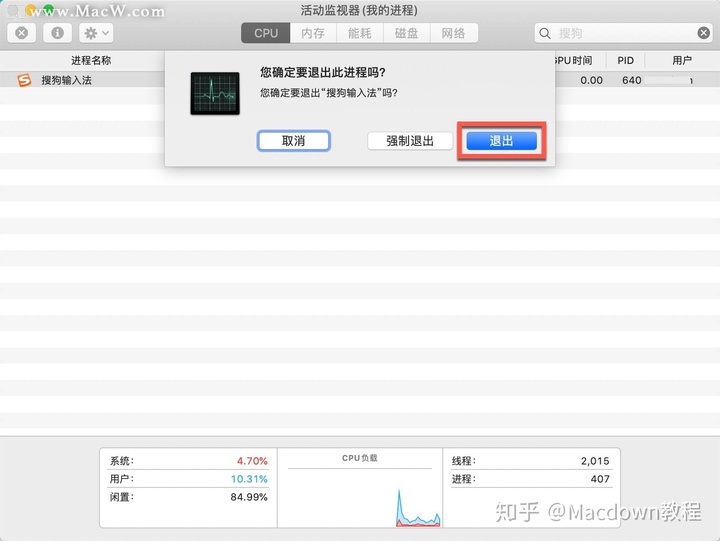The height and width of the screenshot is (541, 720).
Task: Switch to the CPU tab
Action: 266,33
